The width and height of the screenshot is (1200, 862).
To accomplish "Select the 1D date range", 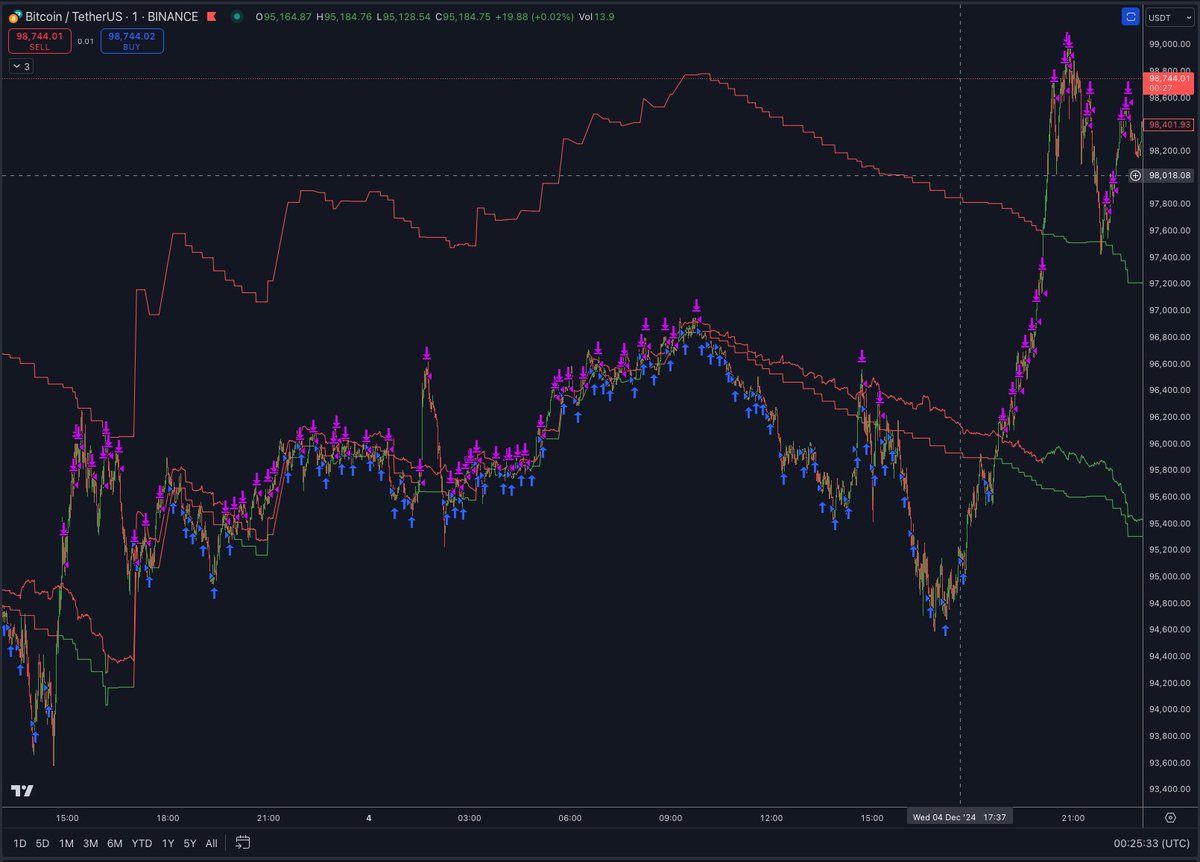I will click(x=20, y=843).
